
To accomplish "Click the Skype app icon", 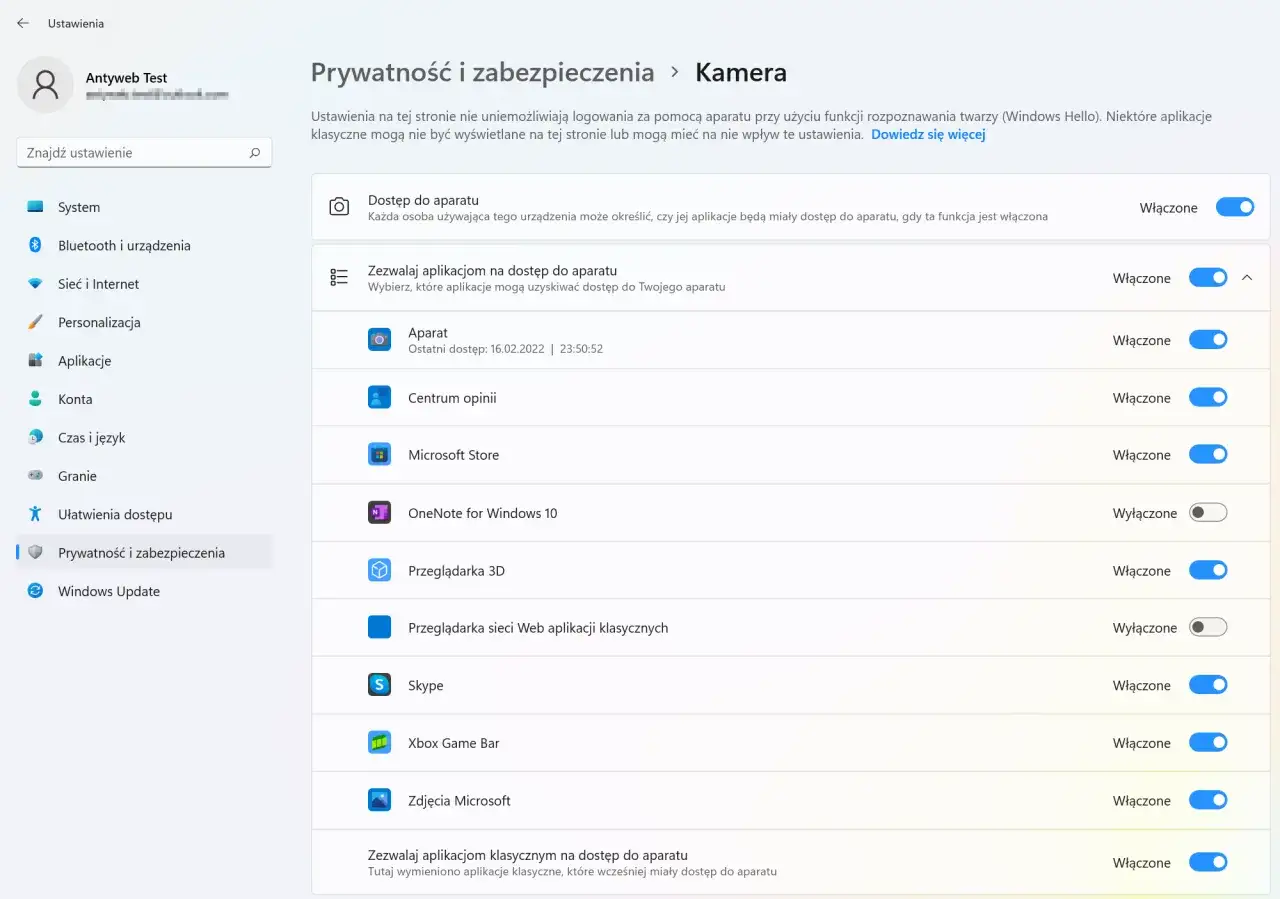I will [x=379, y=685].
